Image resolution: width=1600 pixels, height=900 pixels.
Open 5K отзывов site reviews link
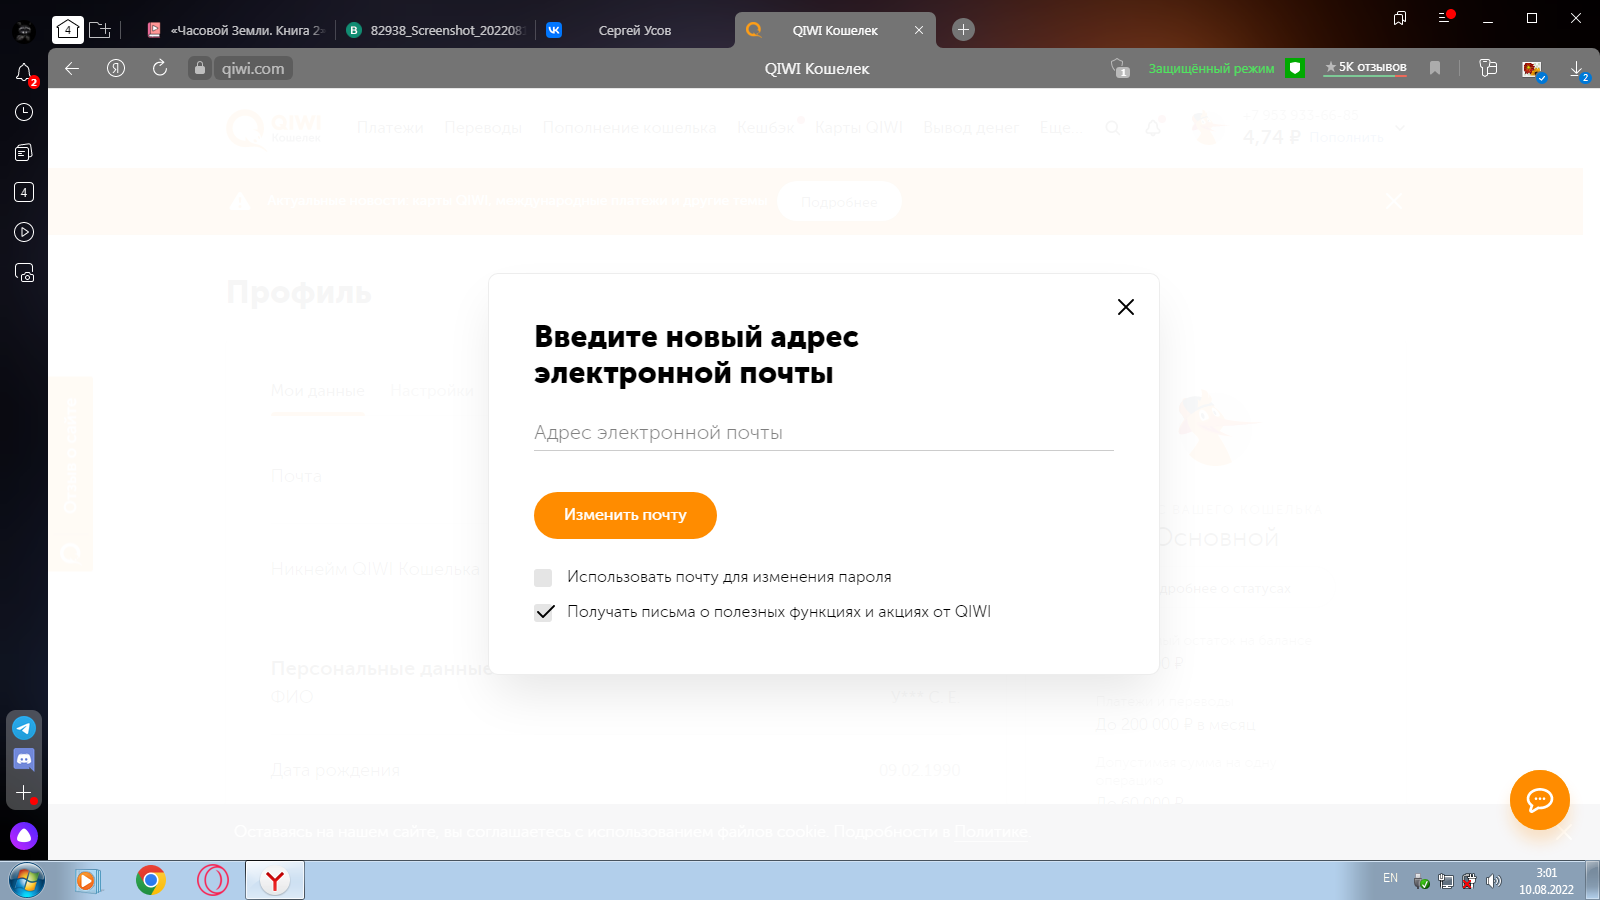(x=1366, y=68)
